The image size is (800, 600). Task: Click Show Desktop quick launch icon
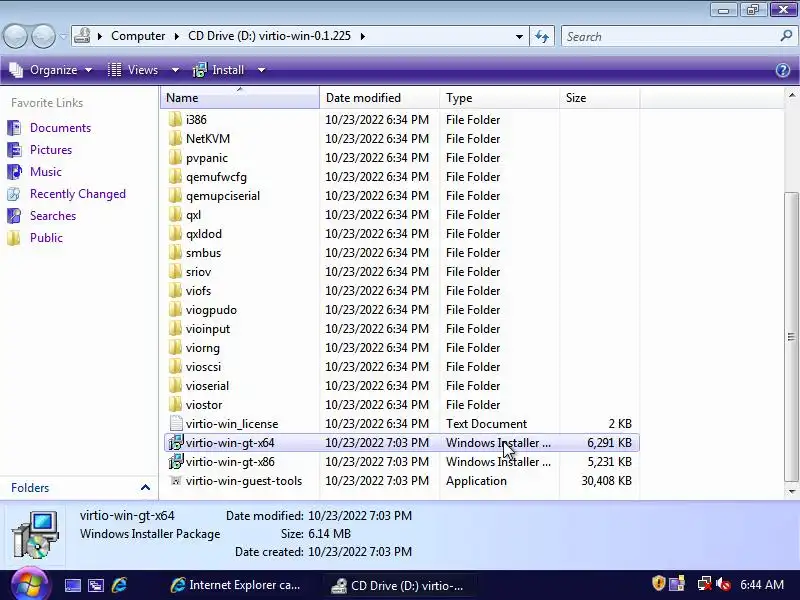tap(72, 585)
